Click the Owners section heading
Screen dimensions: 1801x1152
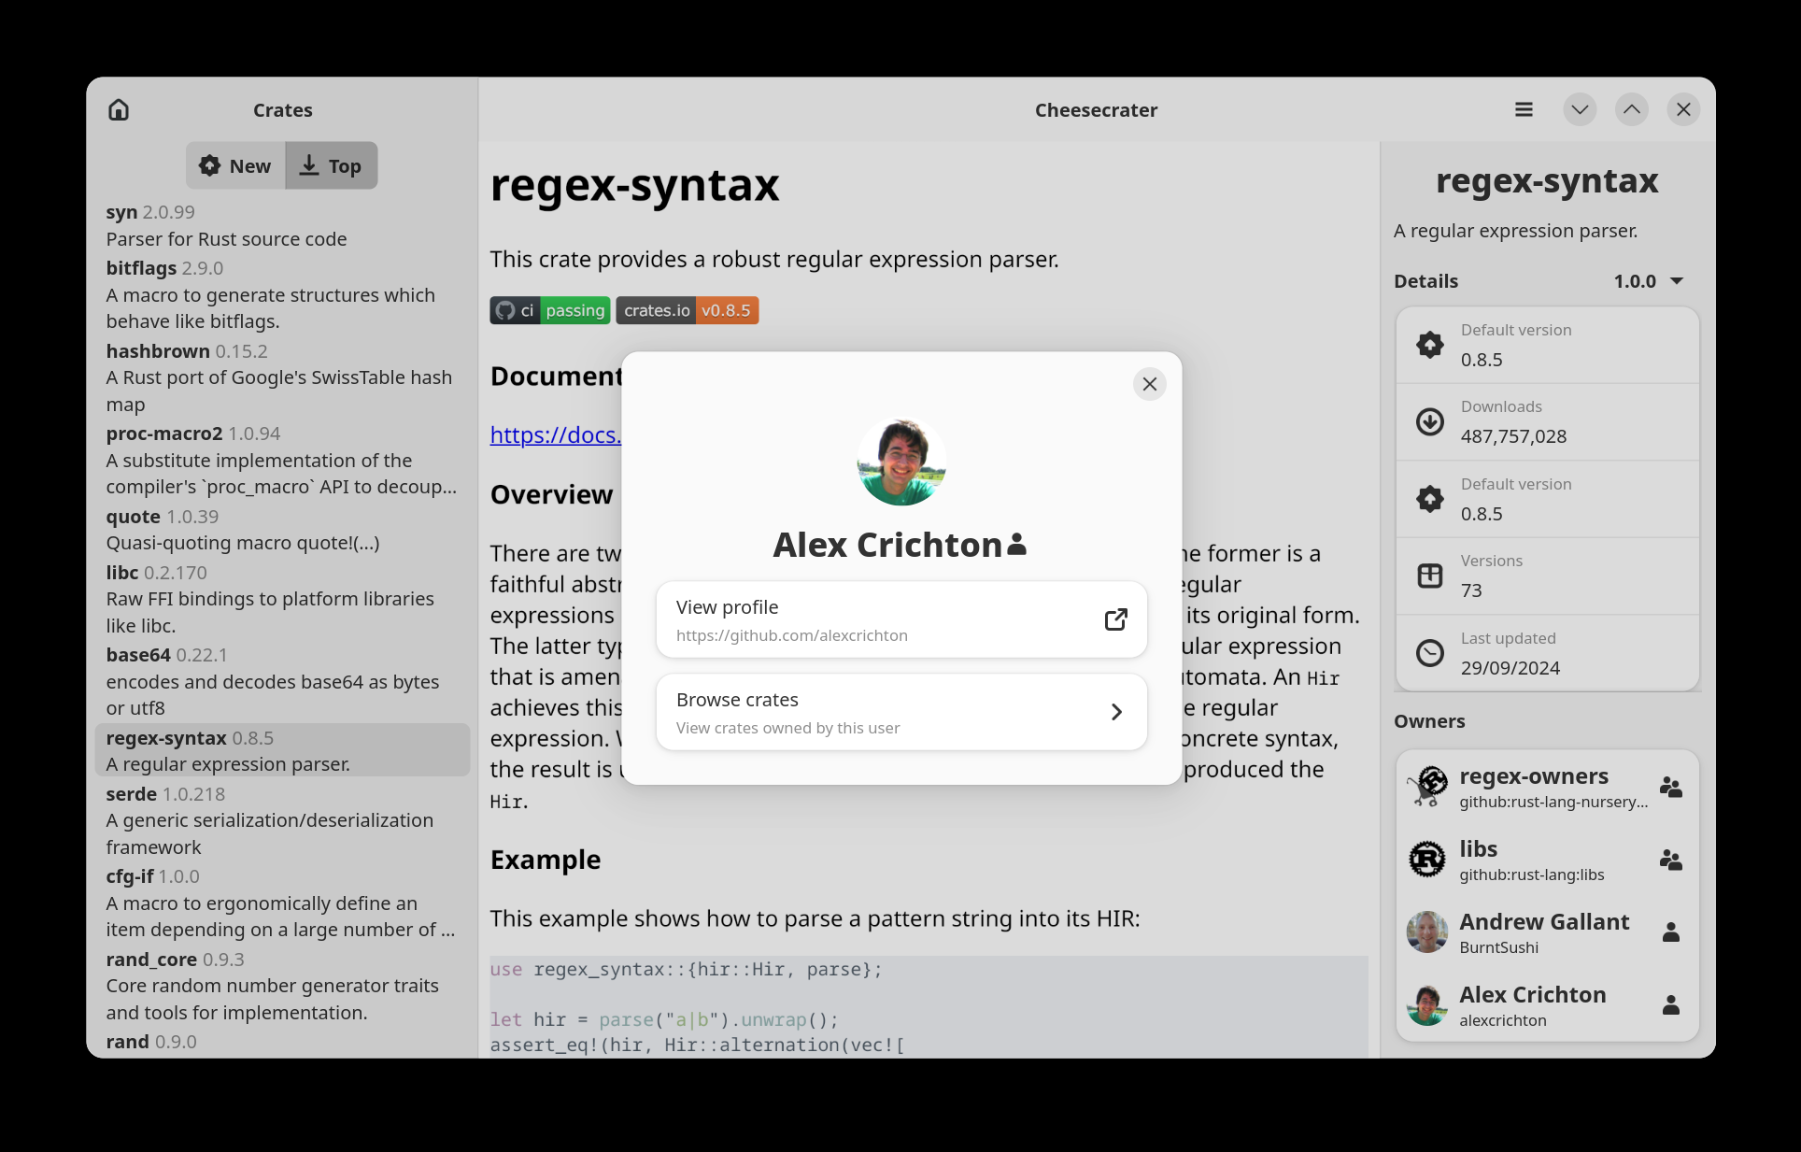click(x=1429, y=721)
